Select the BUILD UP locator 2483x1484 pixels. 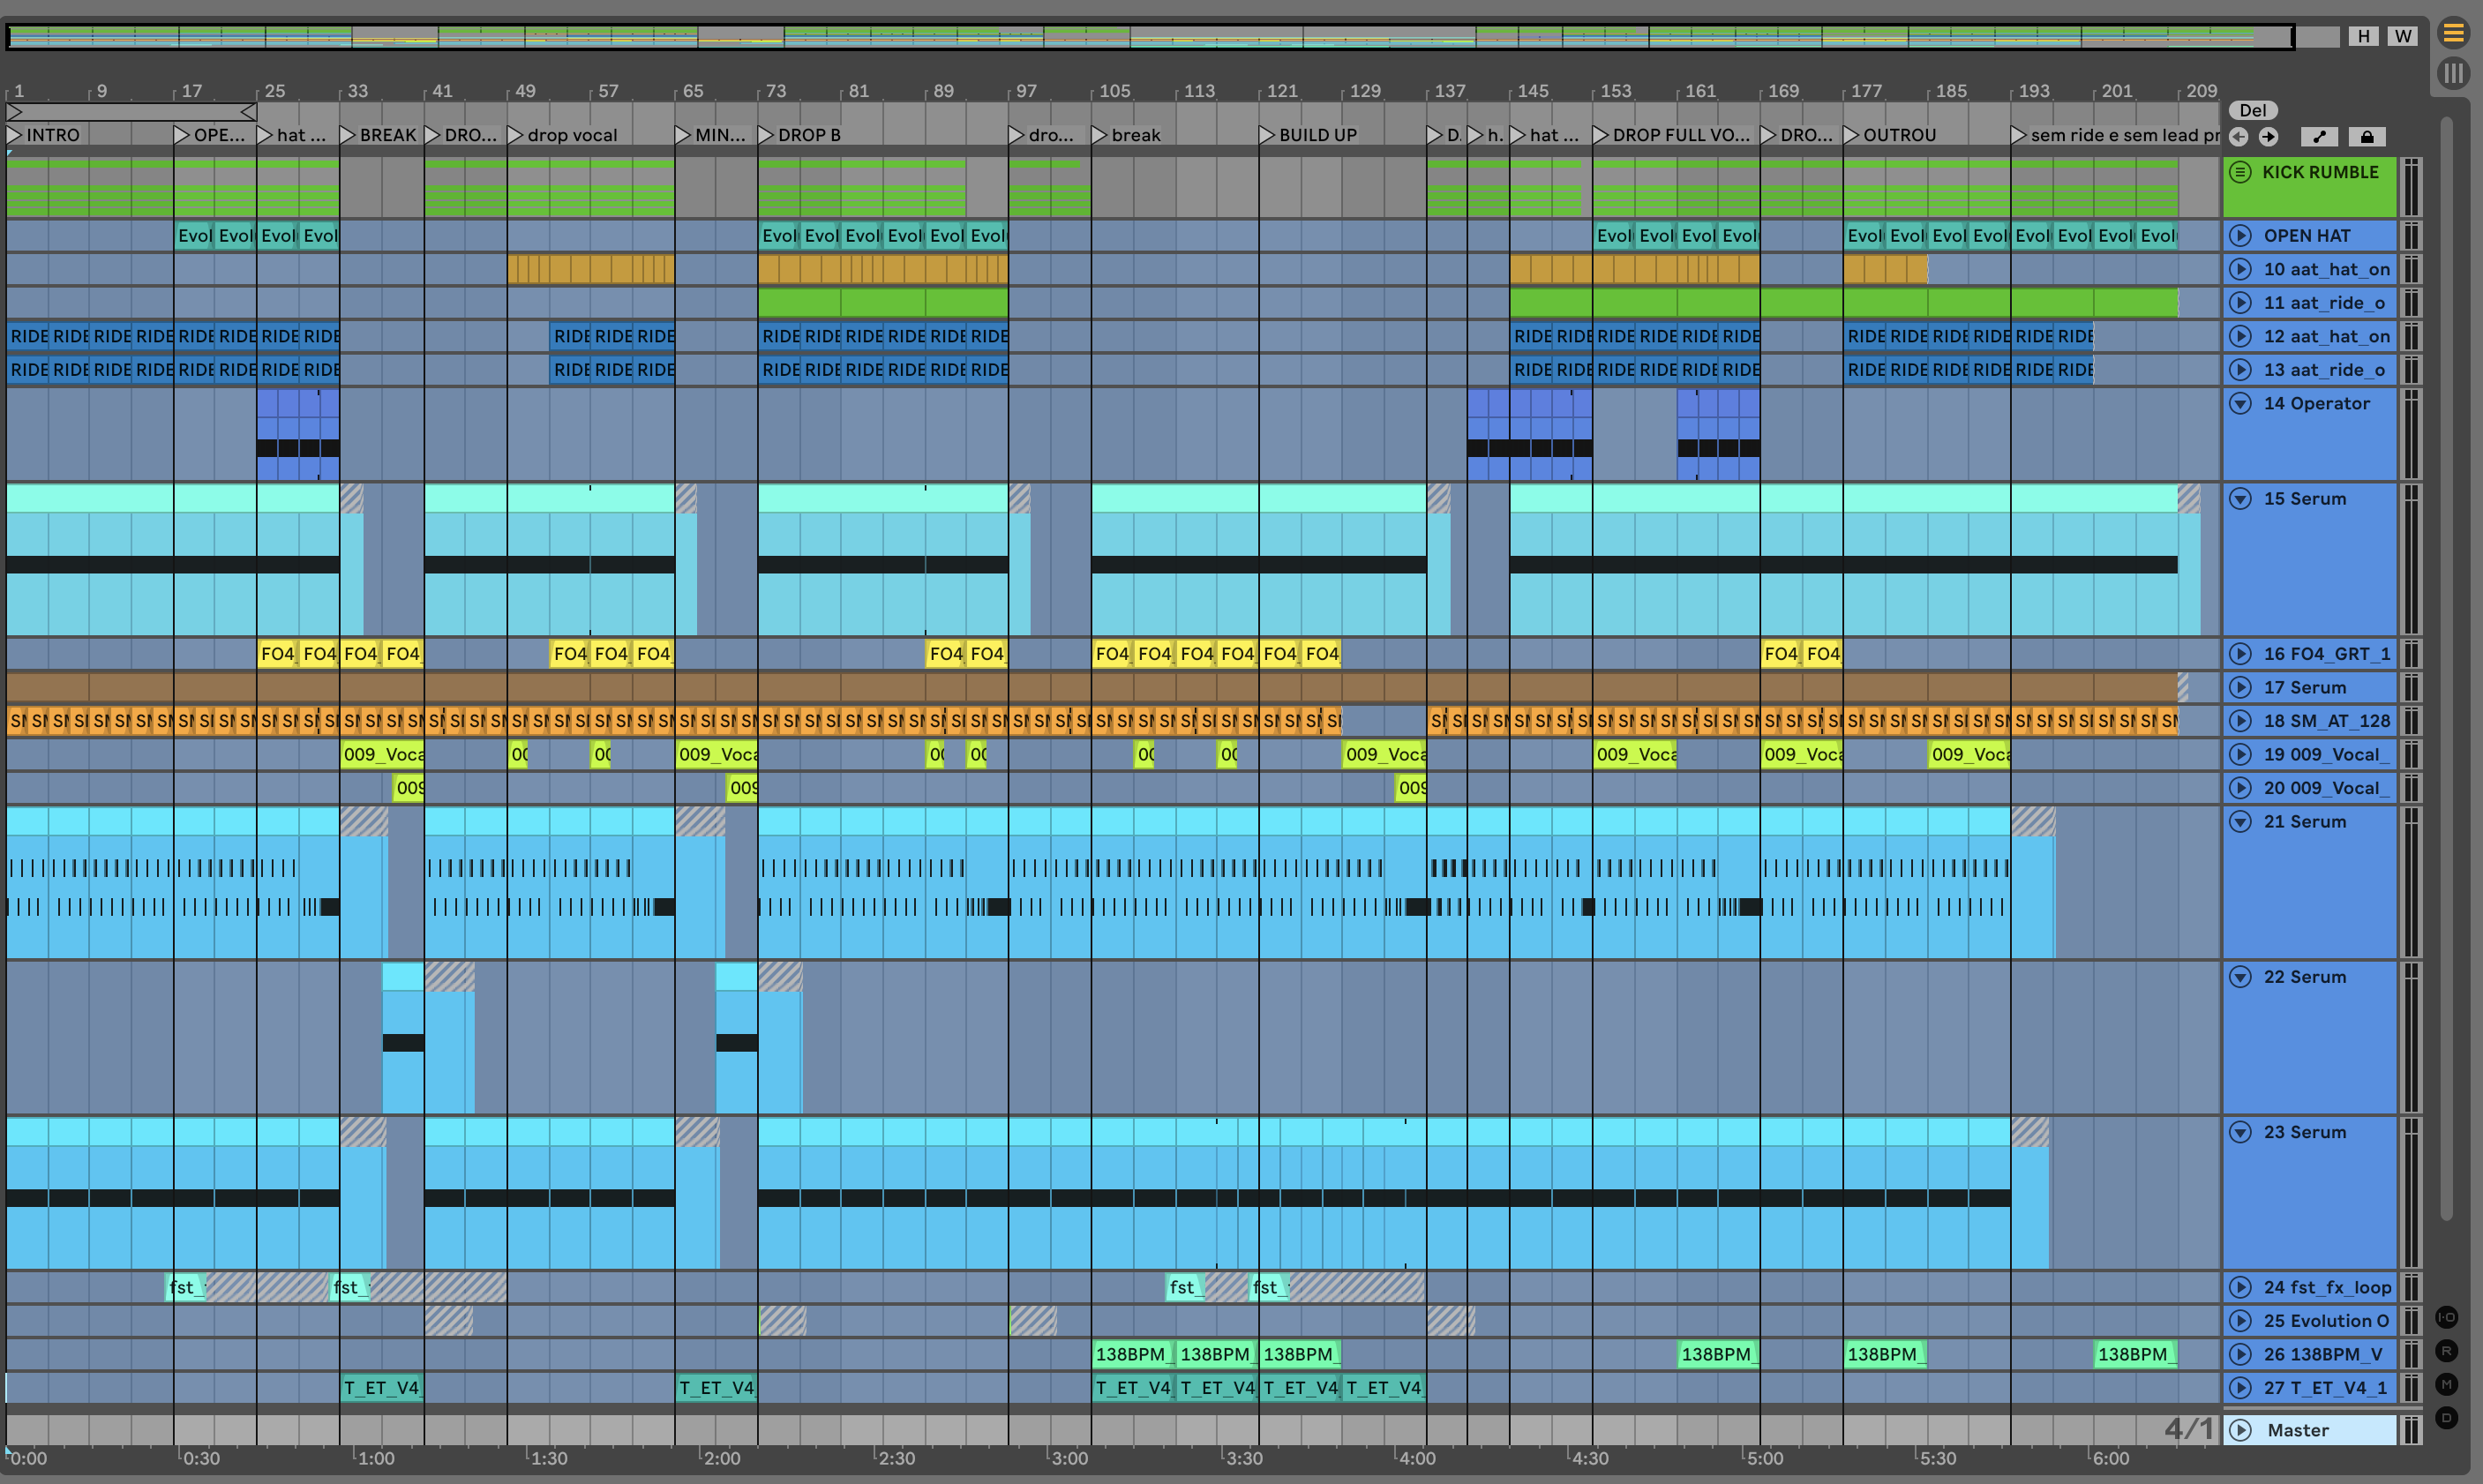[x=1317, y=135]
